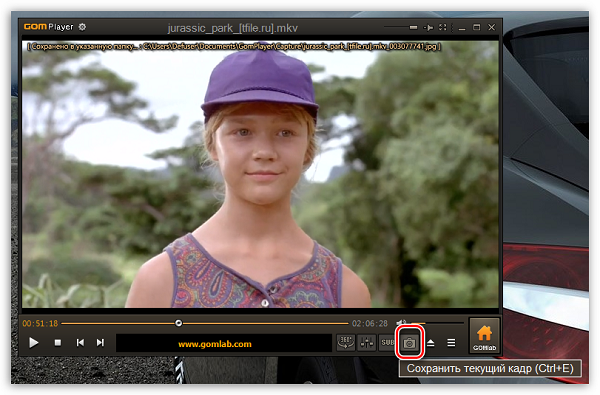Click the play button
Screen dimensions: 600x395
click(34, 343)
